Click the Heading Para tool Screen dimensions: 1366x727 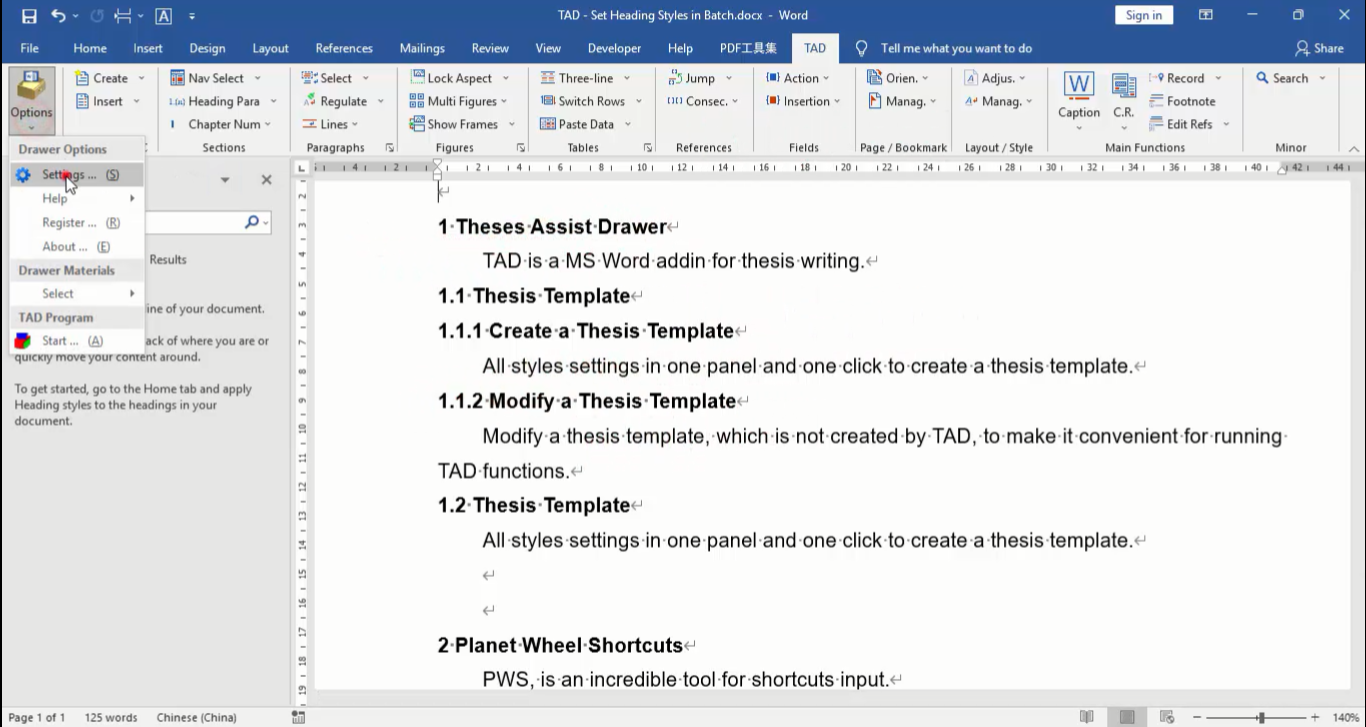[x=214, y=101]
